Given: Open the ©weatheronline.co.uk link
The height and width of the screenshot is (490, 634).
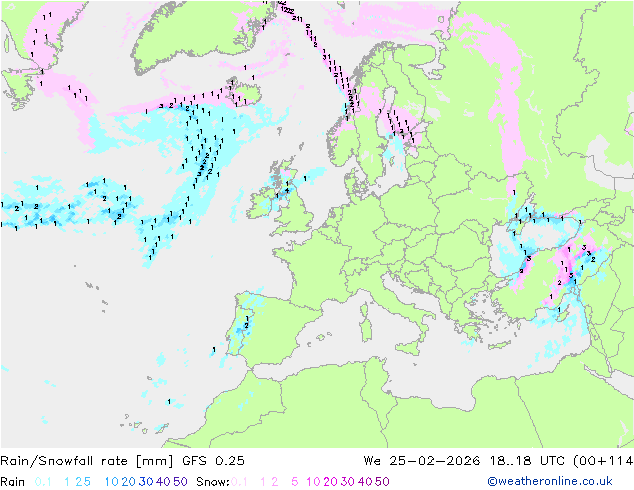Looking at the screenshot, I should click(550, 481).
